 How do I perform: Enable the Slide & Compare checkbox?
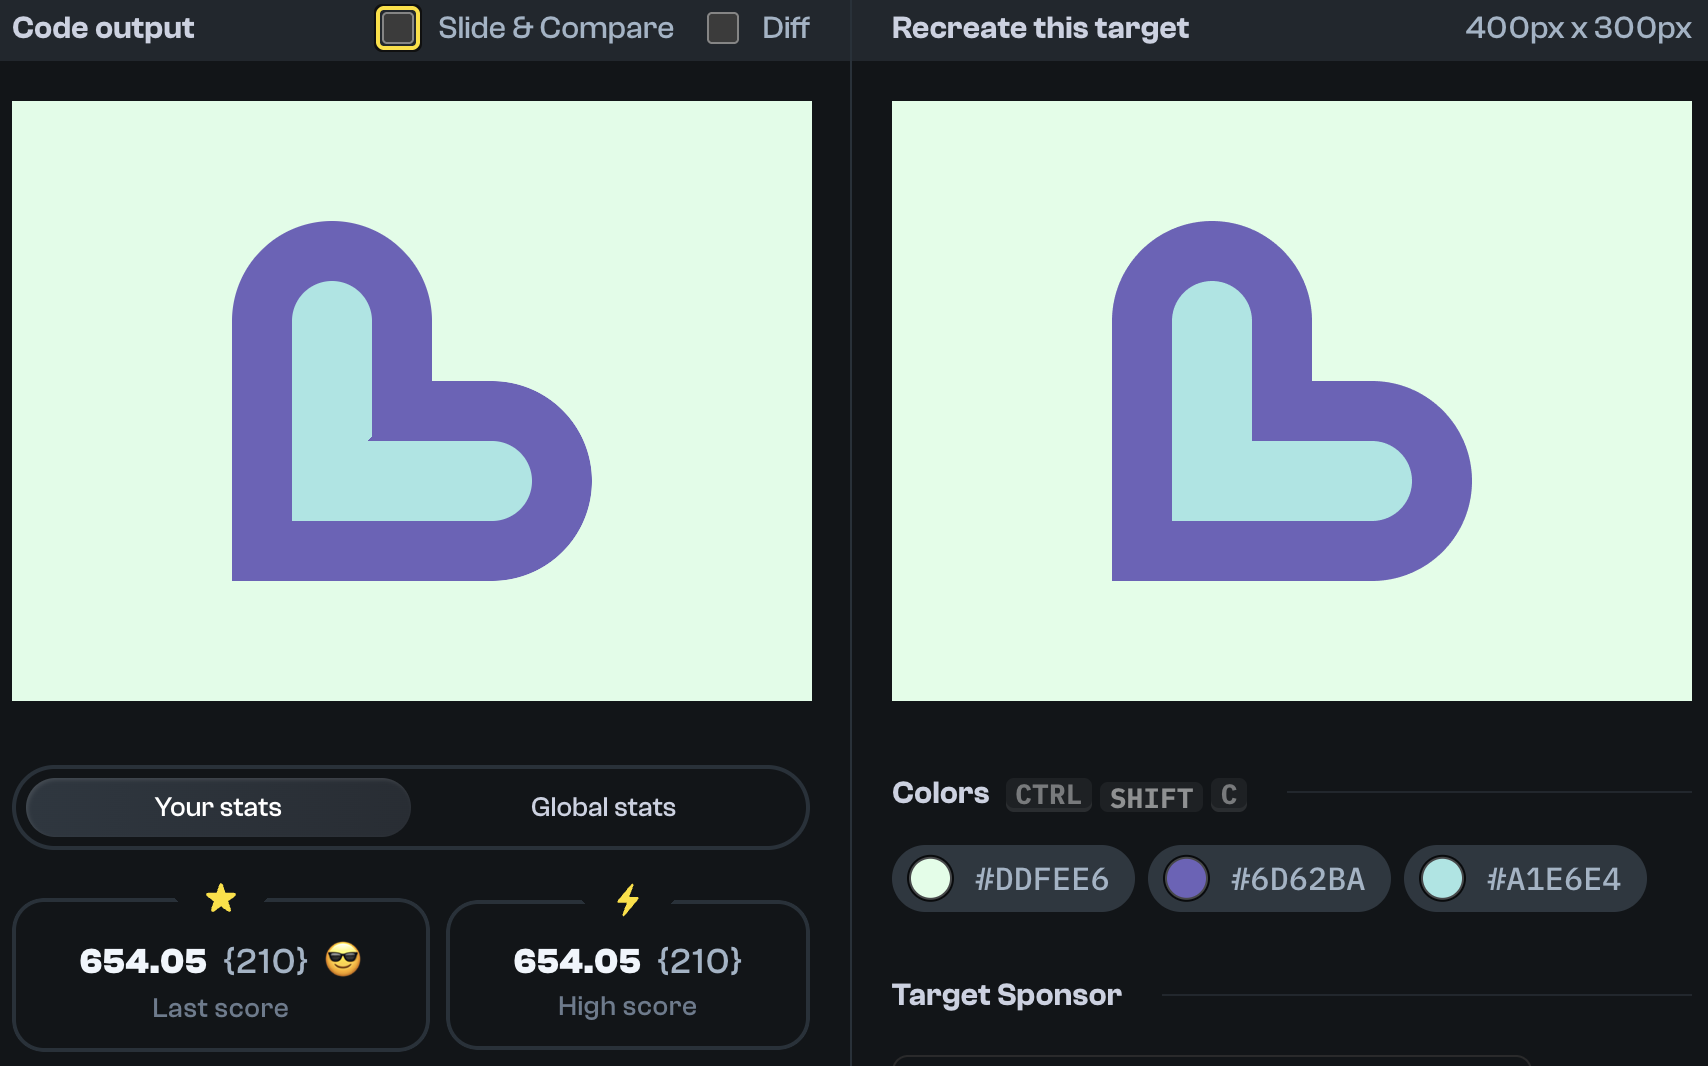398,28
